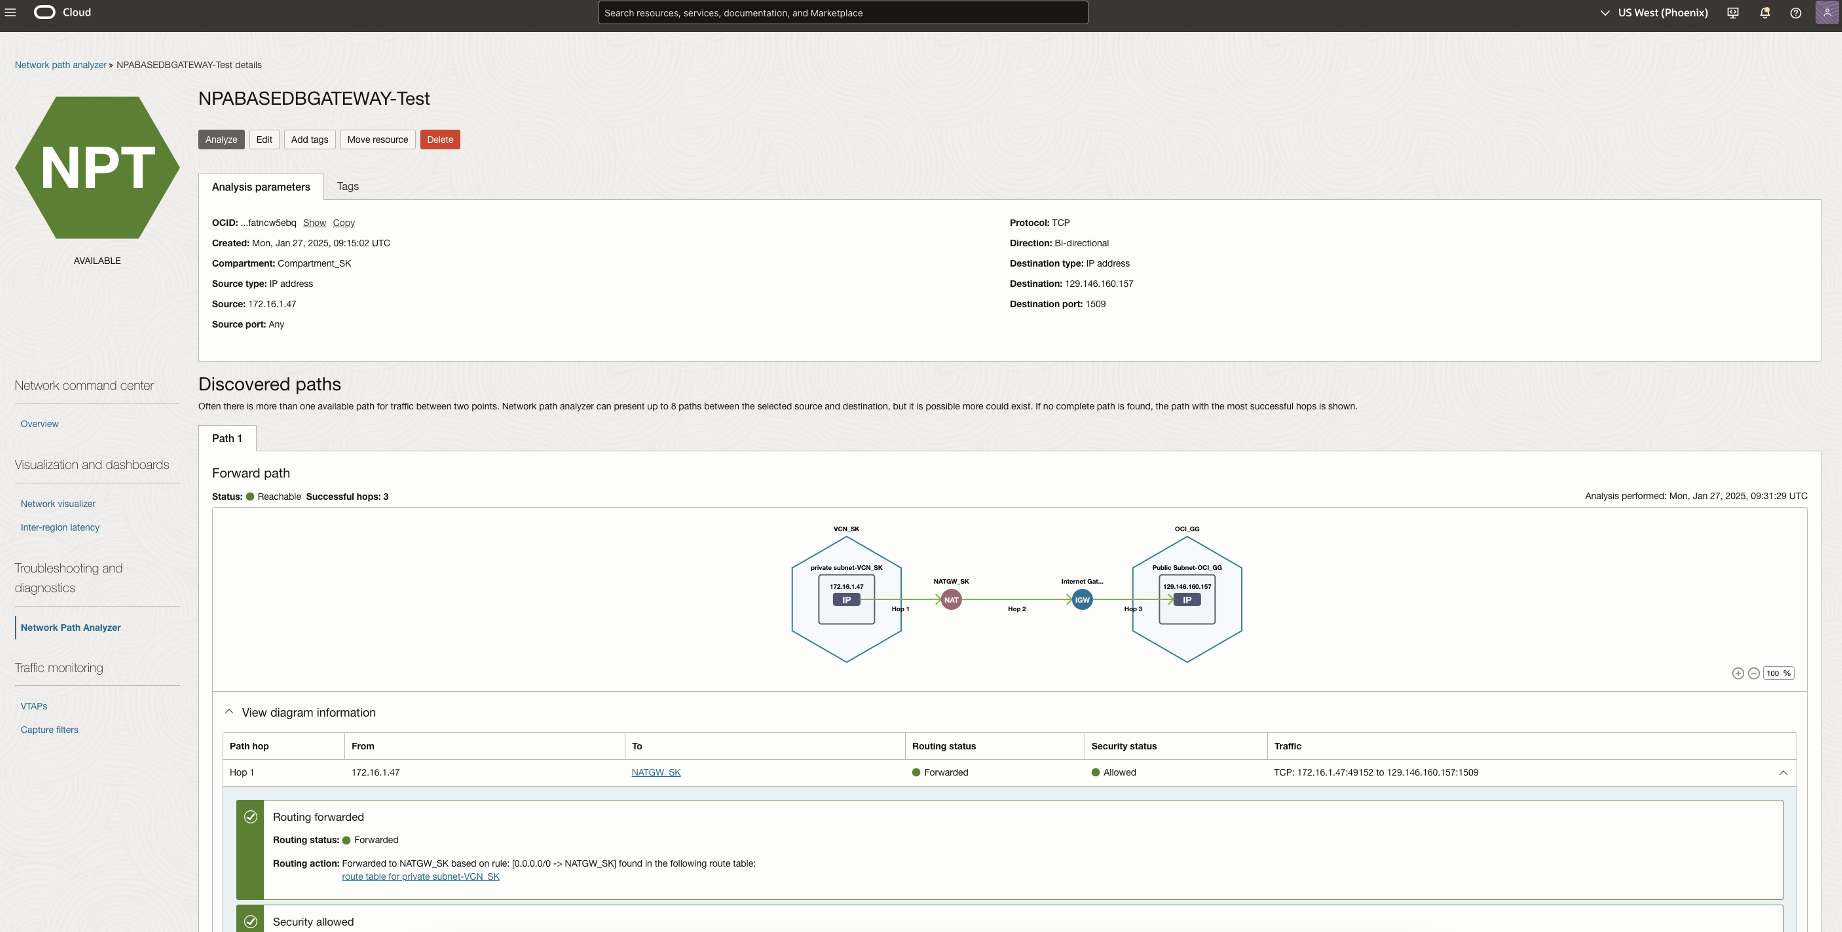Viewport: 1842px width, 932px height.
Task: Click Add tags button
Action: [x=309, y=140]
